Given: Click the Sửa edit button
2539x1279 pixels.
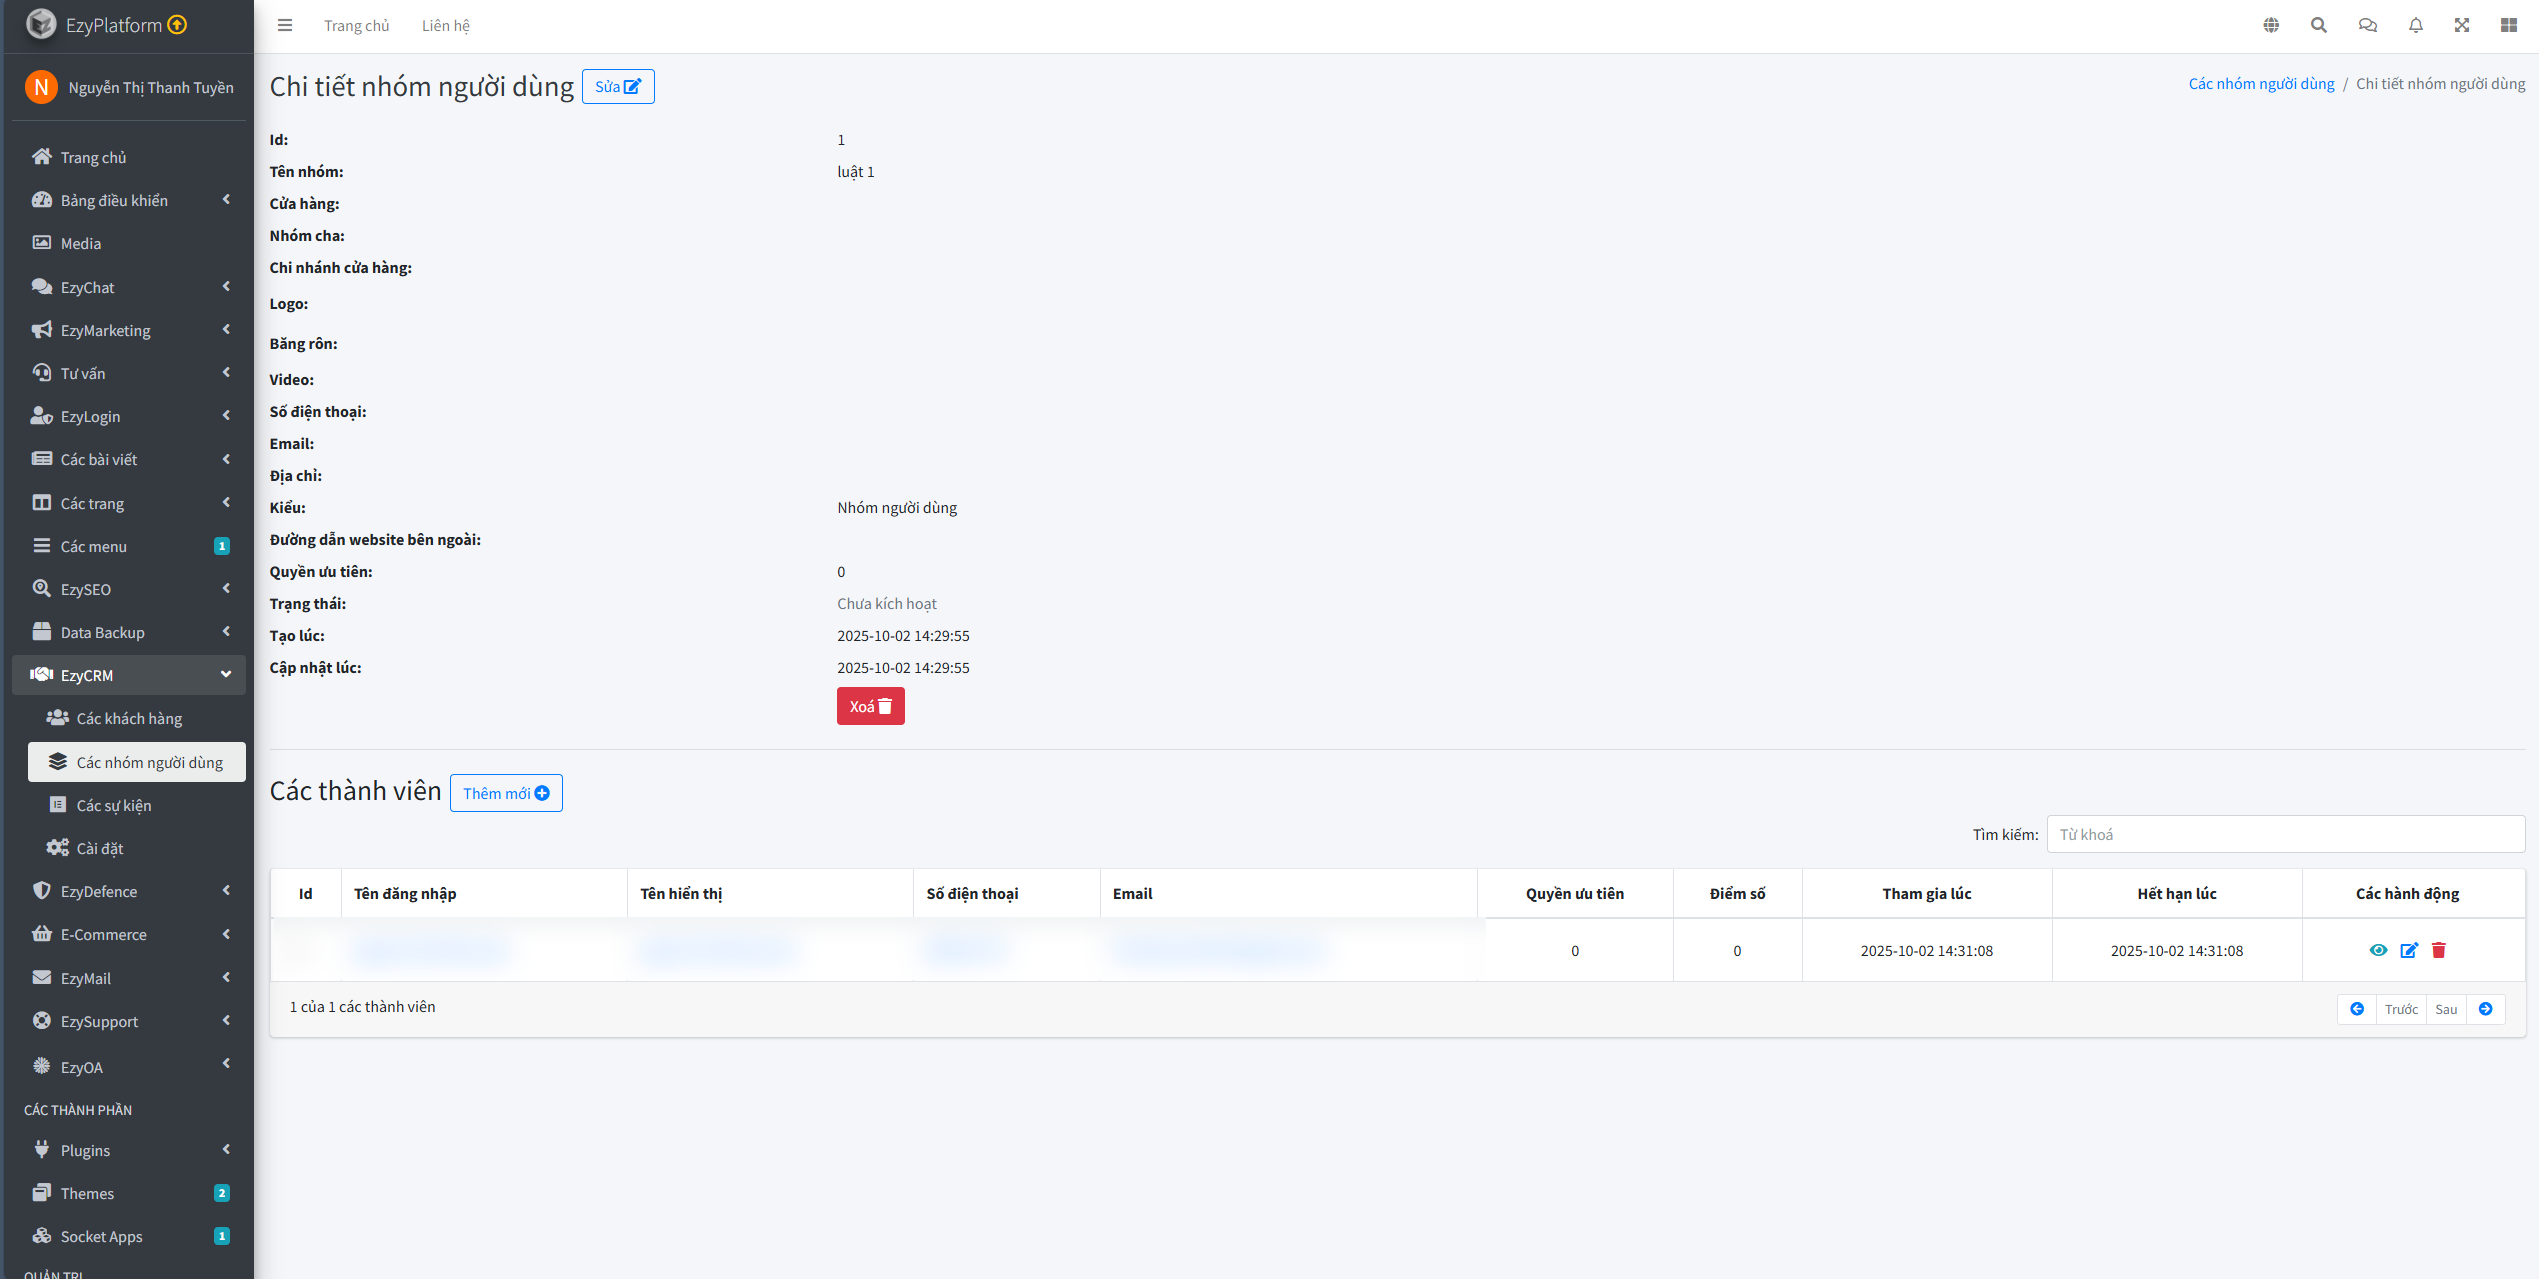Looking at the screenshot, I should point(617,86).
